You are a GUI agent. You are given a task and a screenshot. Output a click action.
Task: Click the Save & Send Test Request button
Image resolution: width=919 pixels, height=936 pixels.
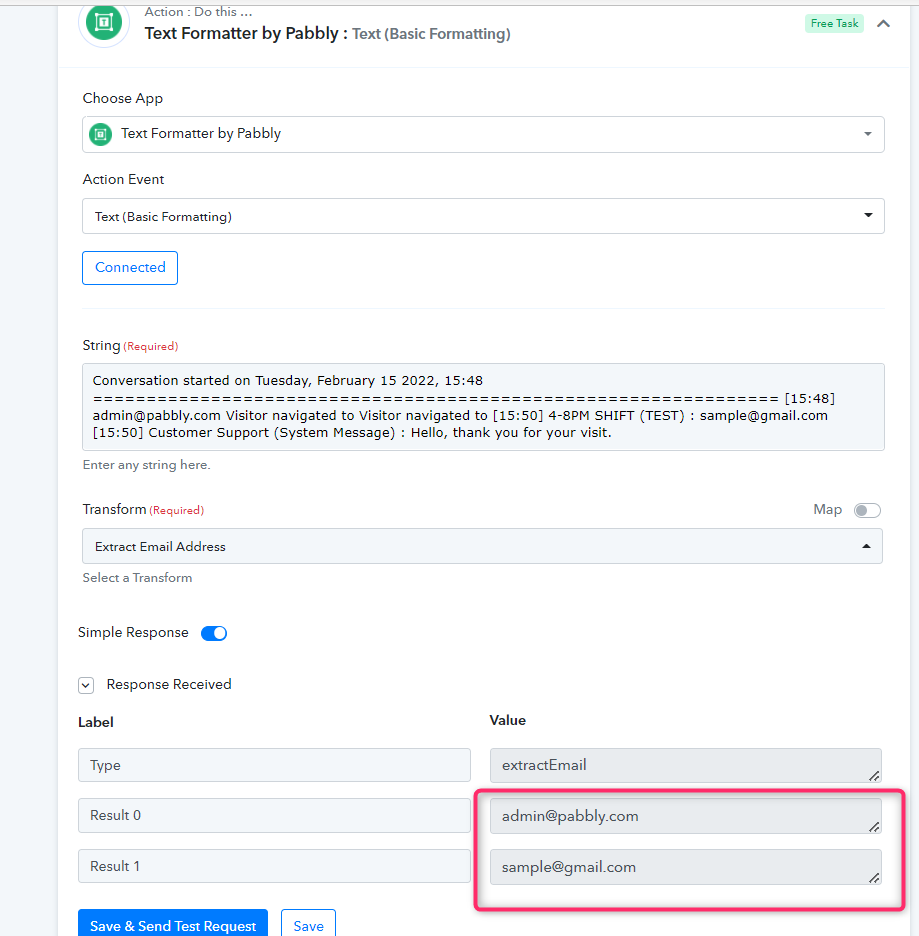point(173,925)
